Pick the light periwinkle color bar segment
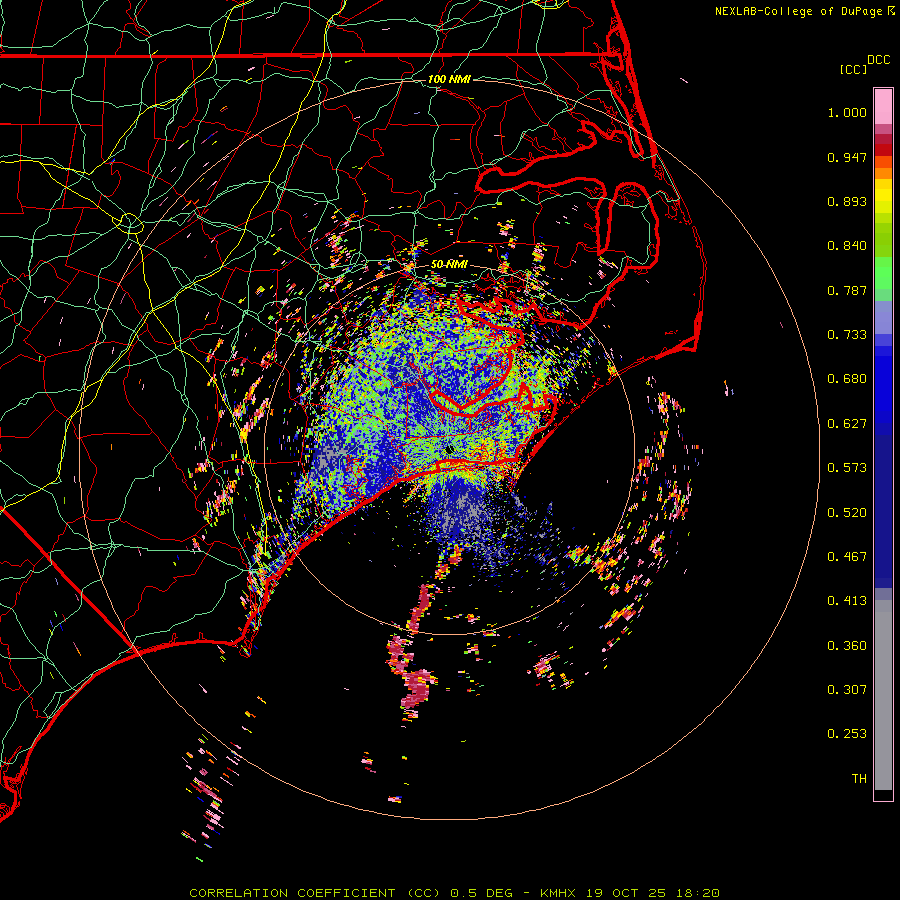900x900 pixels. 883,317
